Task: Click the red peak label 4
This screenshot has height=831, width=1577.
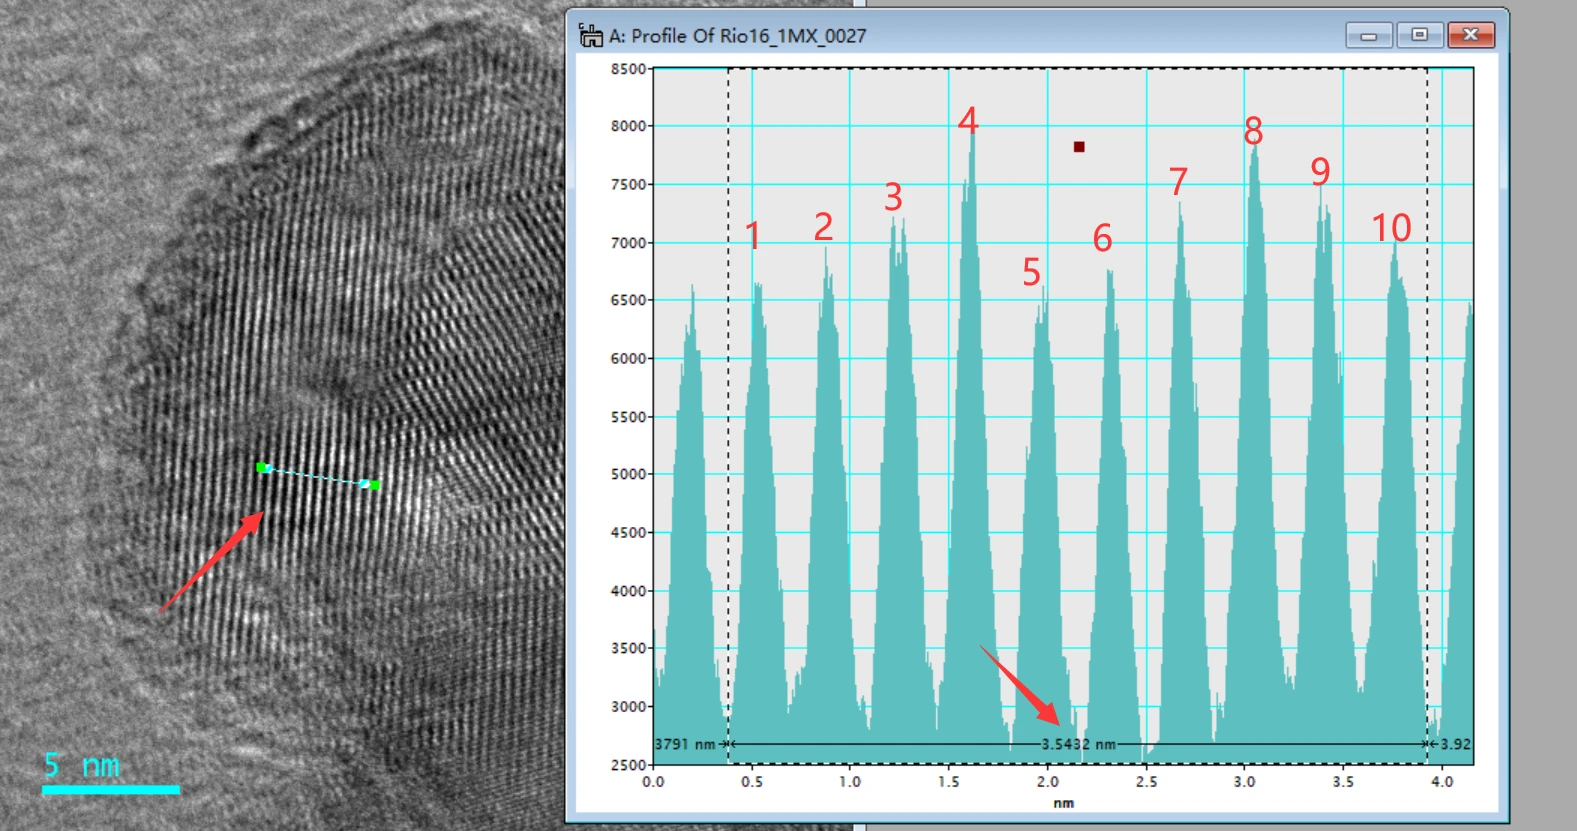Action: point(967,121)
